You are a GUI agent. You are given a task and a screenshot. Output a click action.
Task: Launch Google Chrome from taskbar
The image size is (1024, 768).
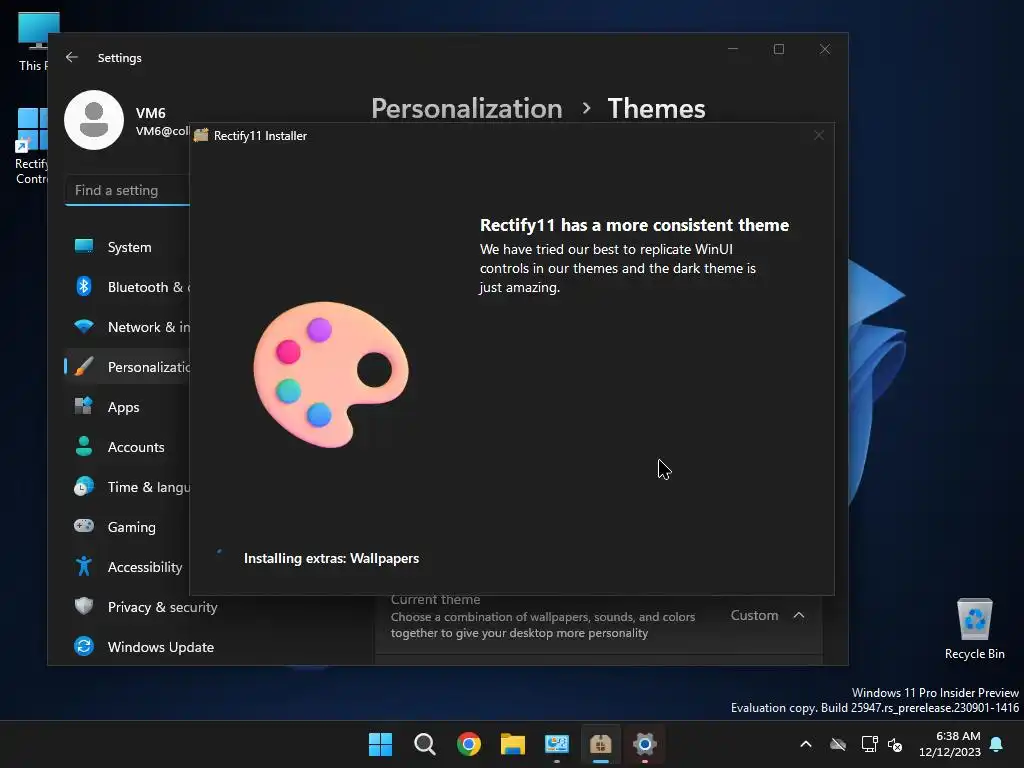[x=469, y=744]
